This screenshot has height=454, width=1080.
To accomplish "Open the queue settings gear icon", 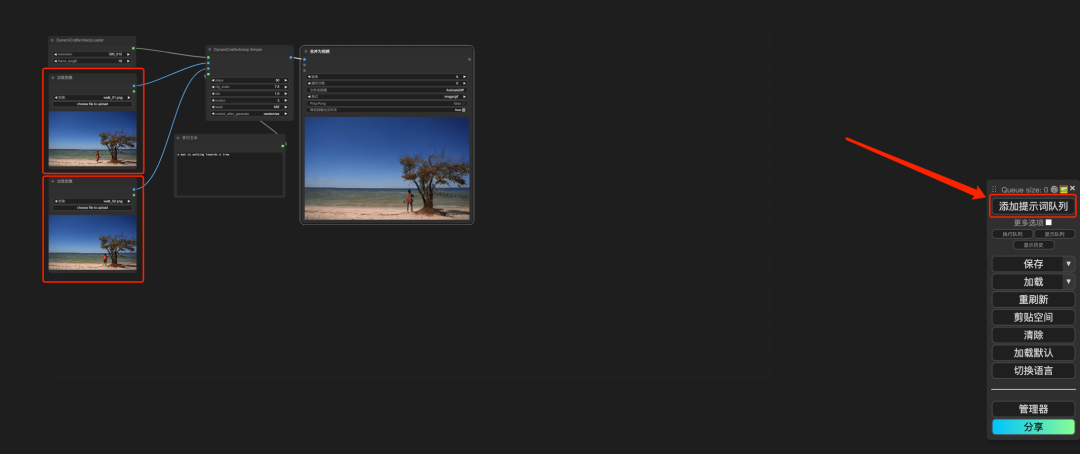I will pos(1054,188).
